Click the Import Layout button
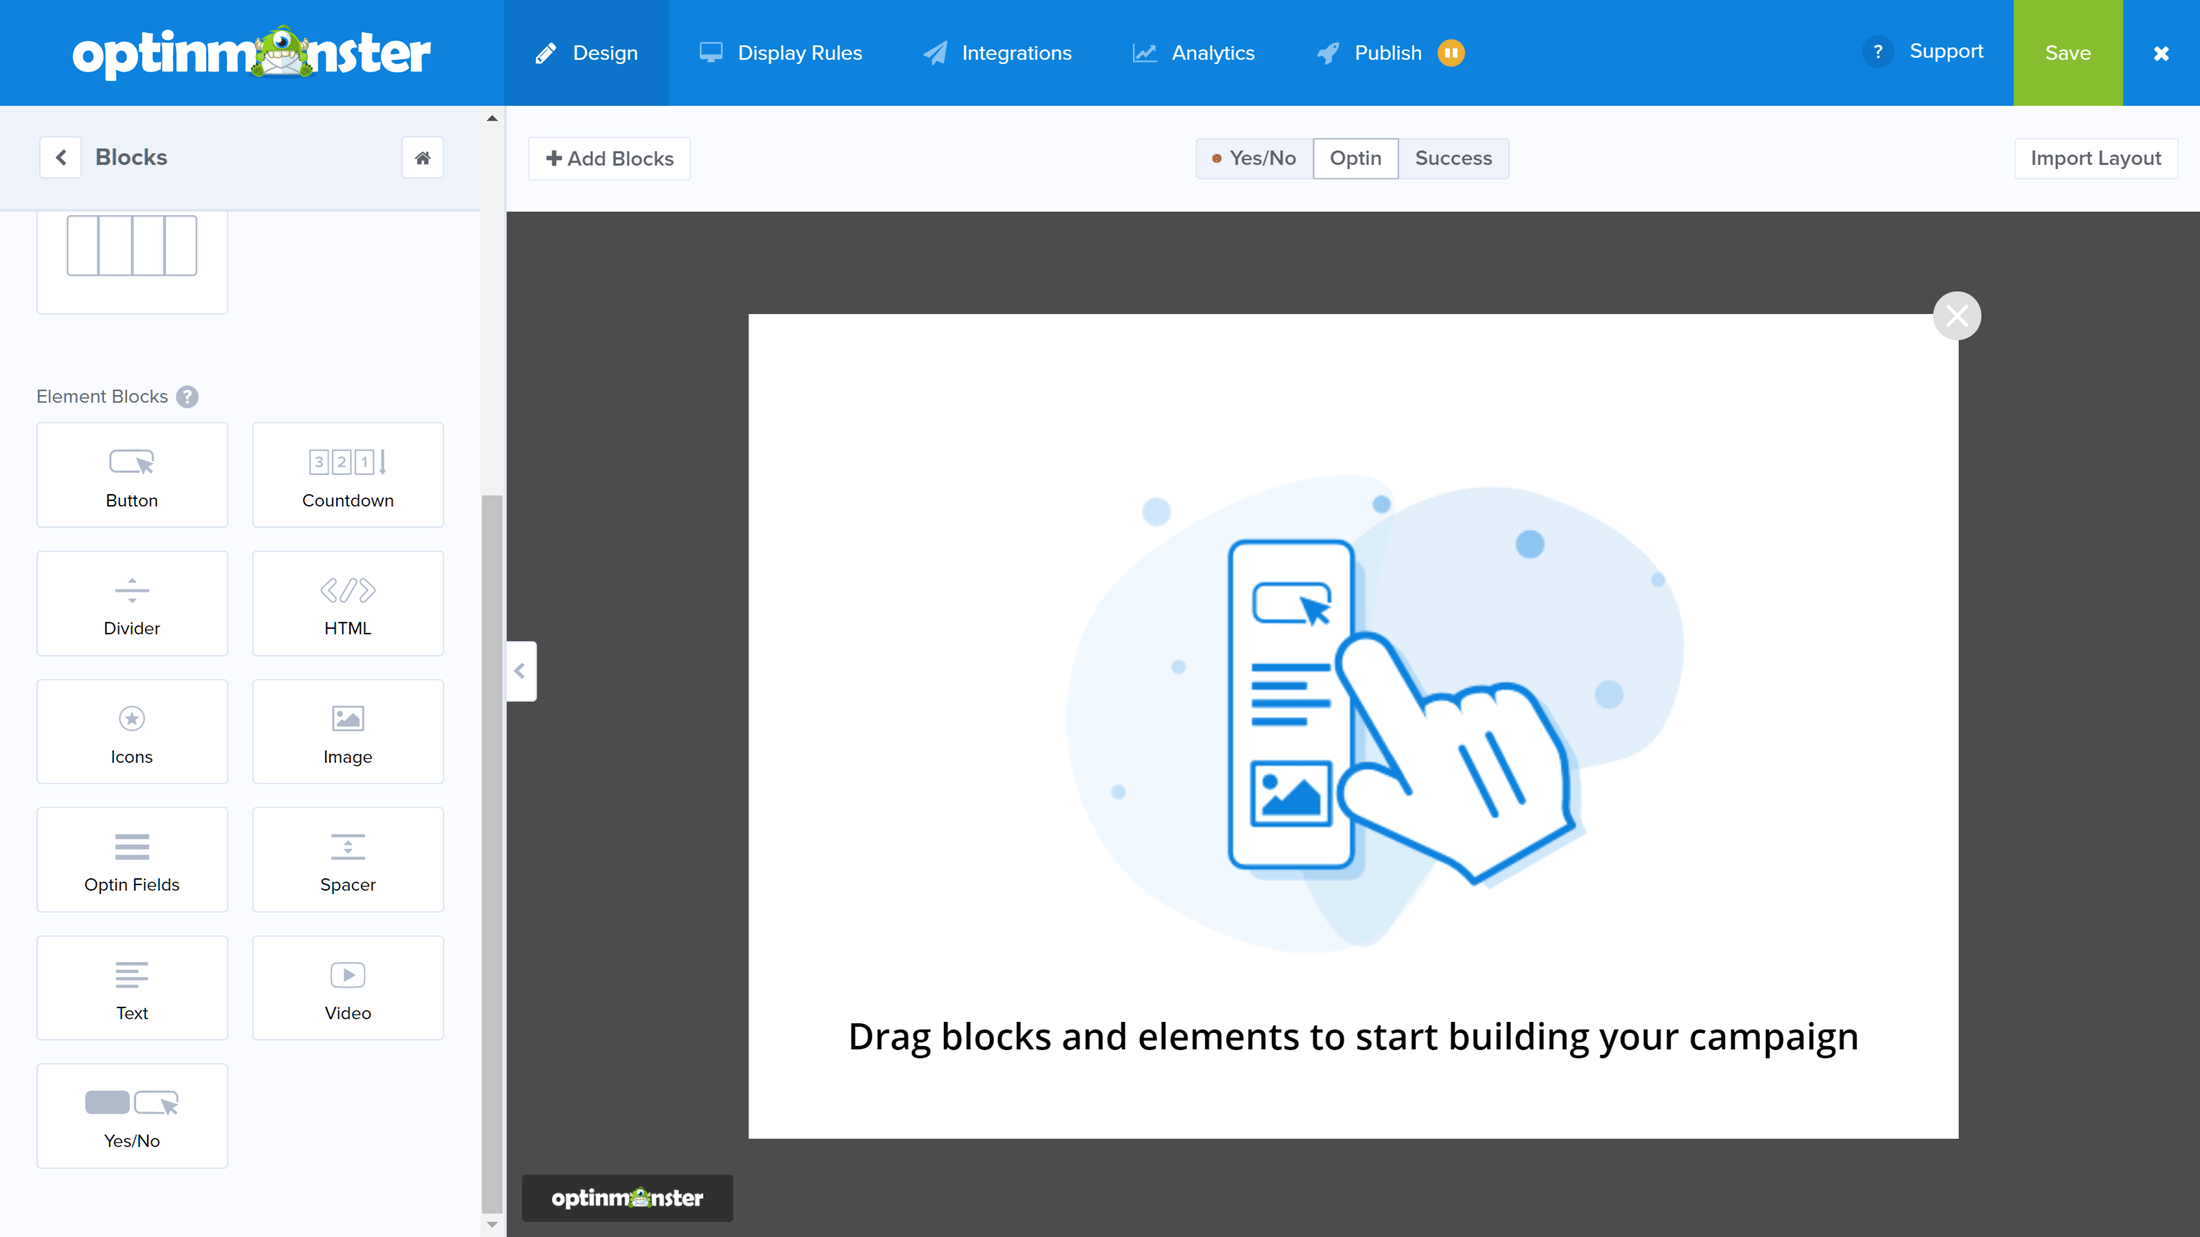The height and width of the screenshot is (1237, 2200). (x=2096, y=157)
